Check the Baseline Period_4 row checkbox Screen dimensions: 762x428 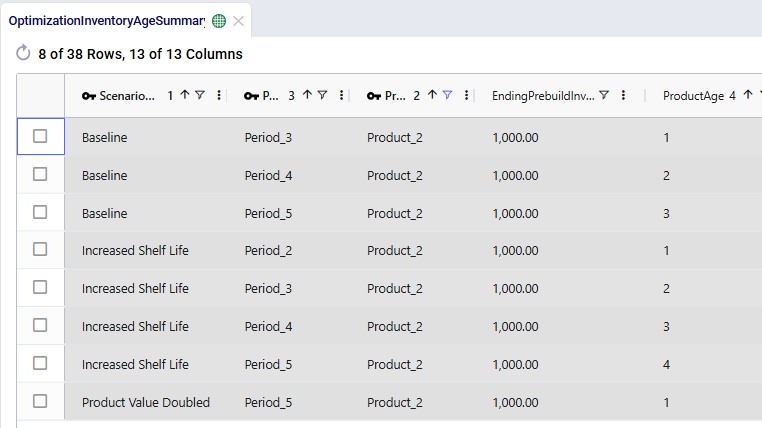click(40, 174)
